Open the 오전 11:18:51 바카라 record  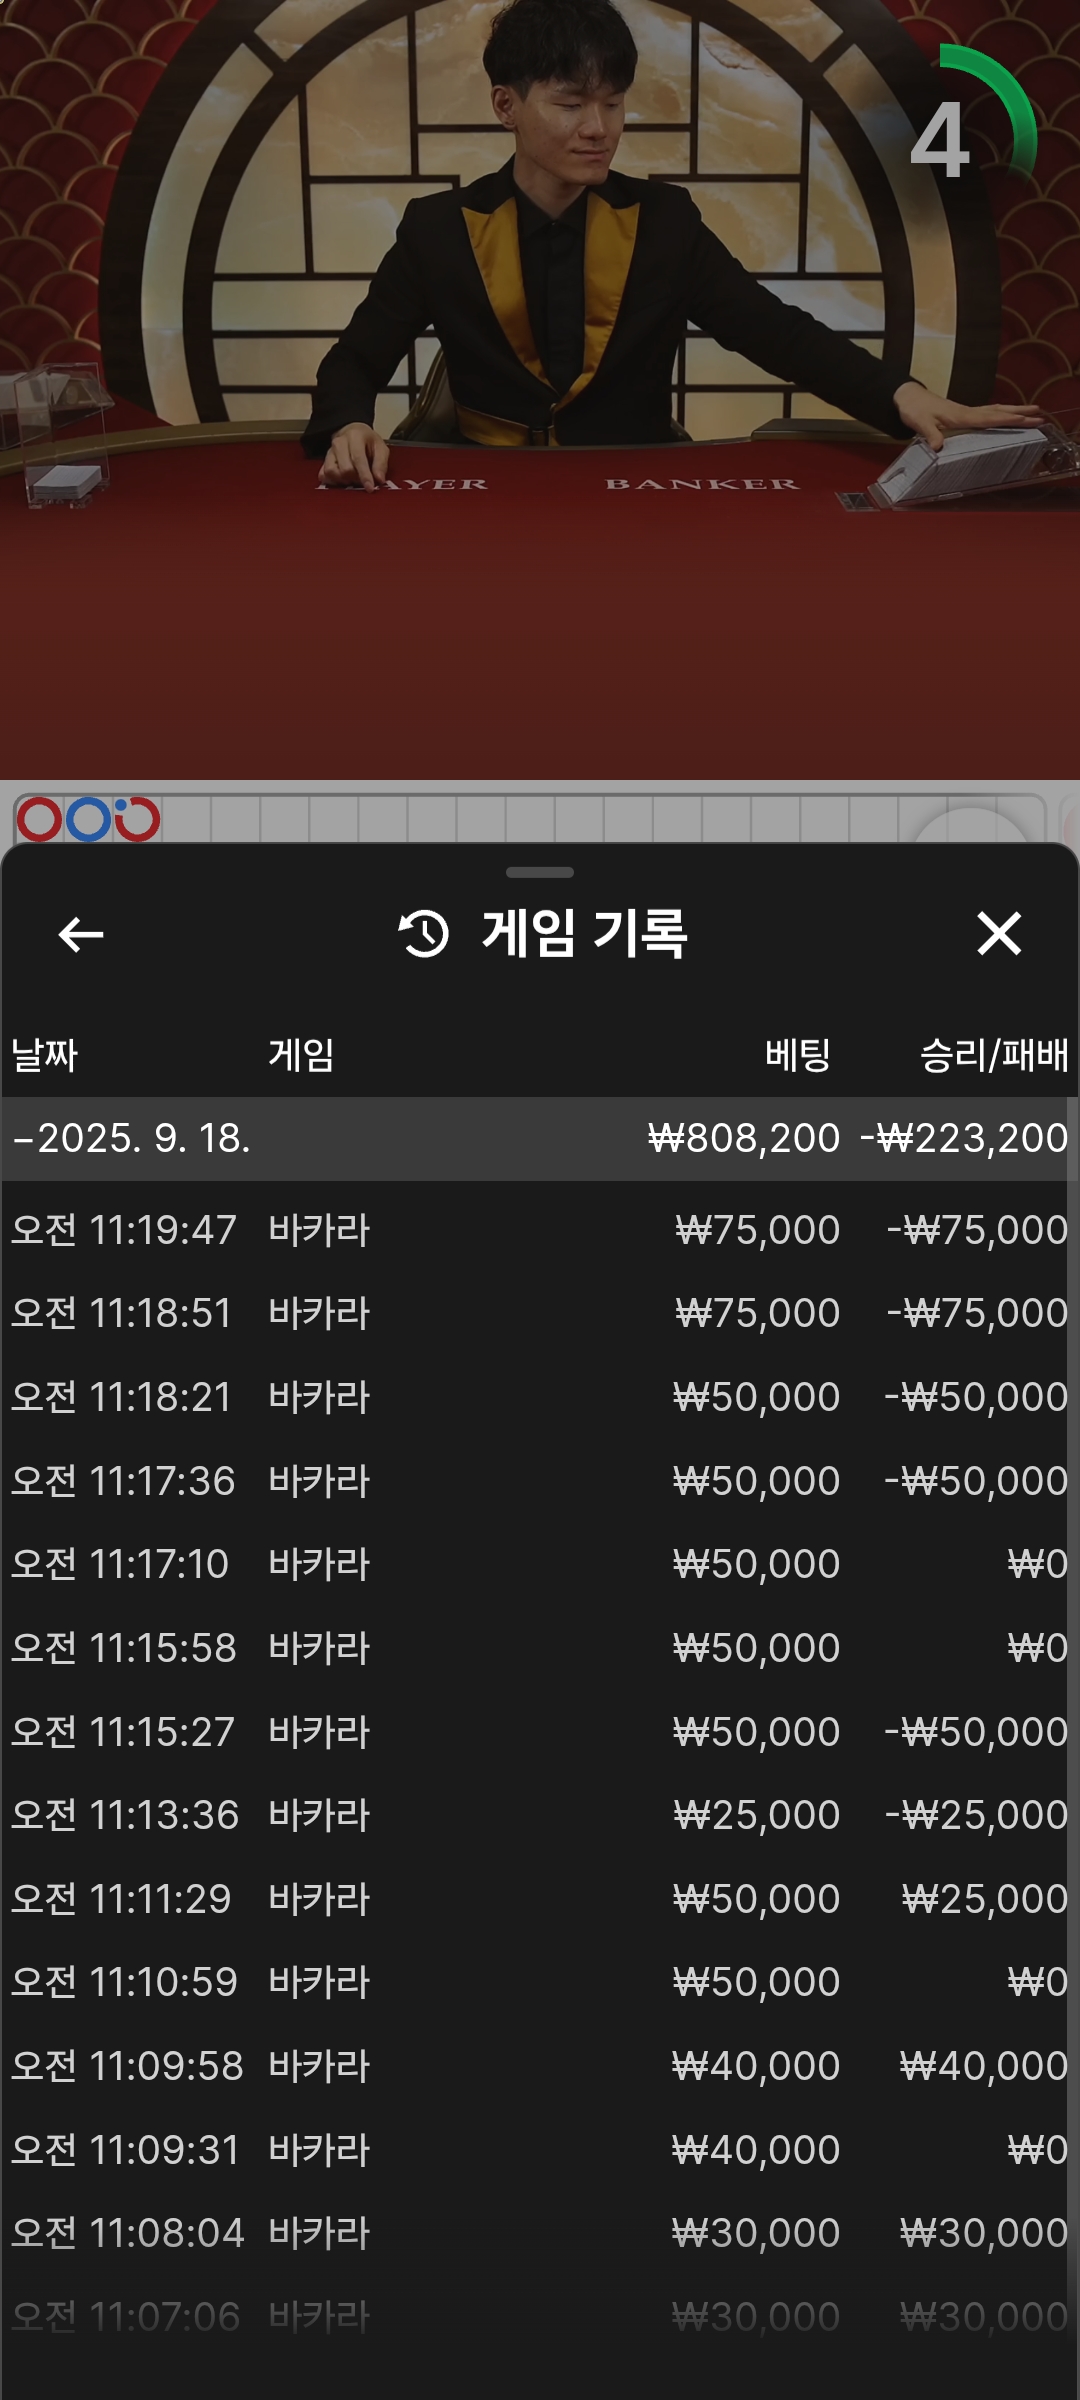(540, 1313)
